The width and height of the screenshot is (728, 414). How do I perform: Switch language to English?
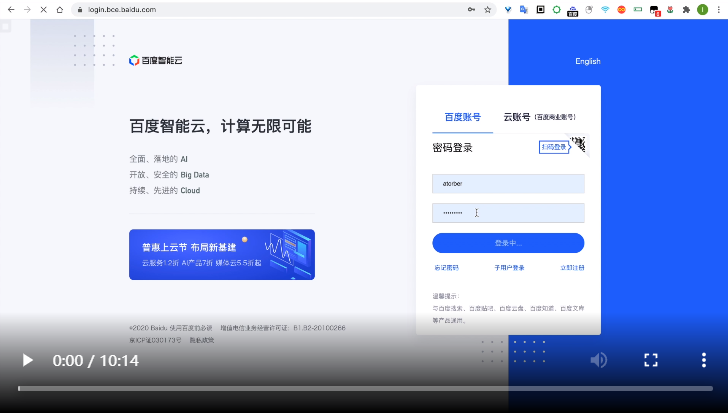click(588, 61)
